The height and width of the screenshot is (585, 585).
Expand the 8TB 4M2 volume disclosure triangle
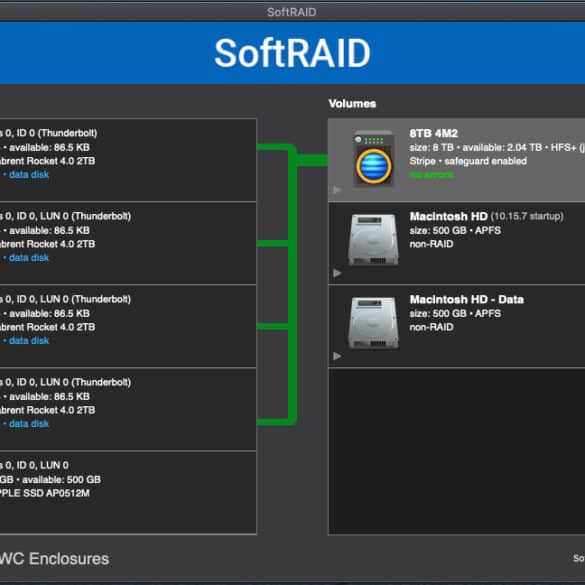point(337,190)
